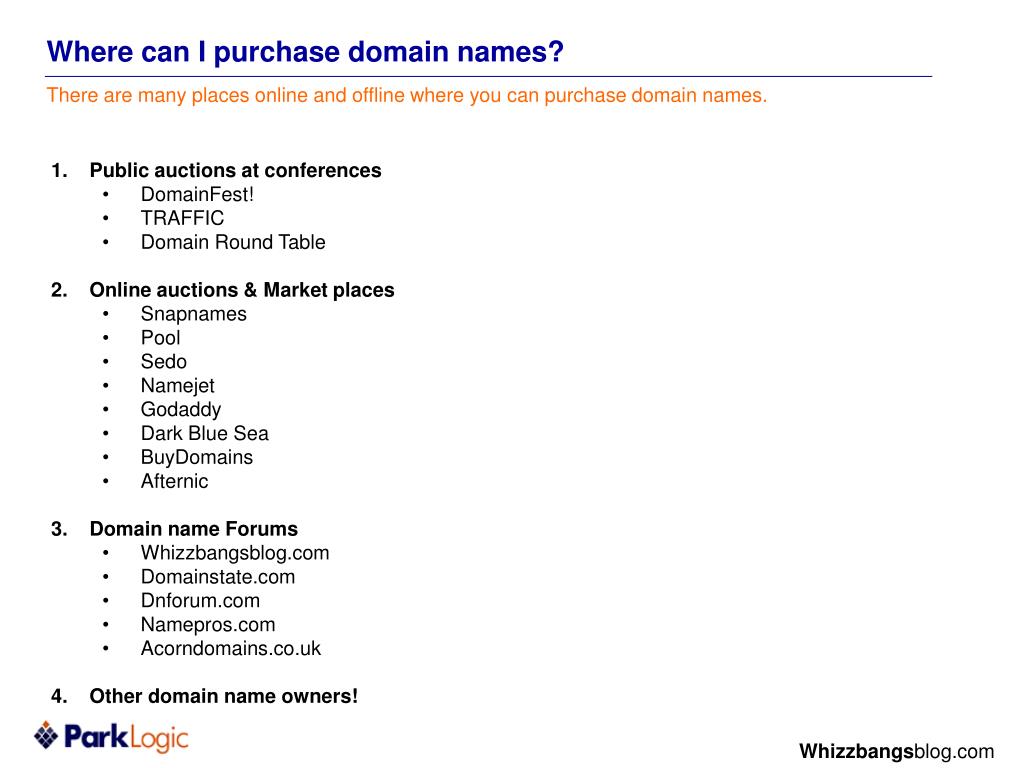The height and width of the screenshot is (768, 1024).
Task: Click the Whizzbangsblog.com footer text
Action: [897, 752]
